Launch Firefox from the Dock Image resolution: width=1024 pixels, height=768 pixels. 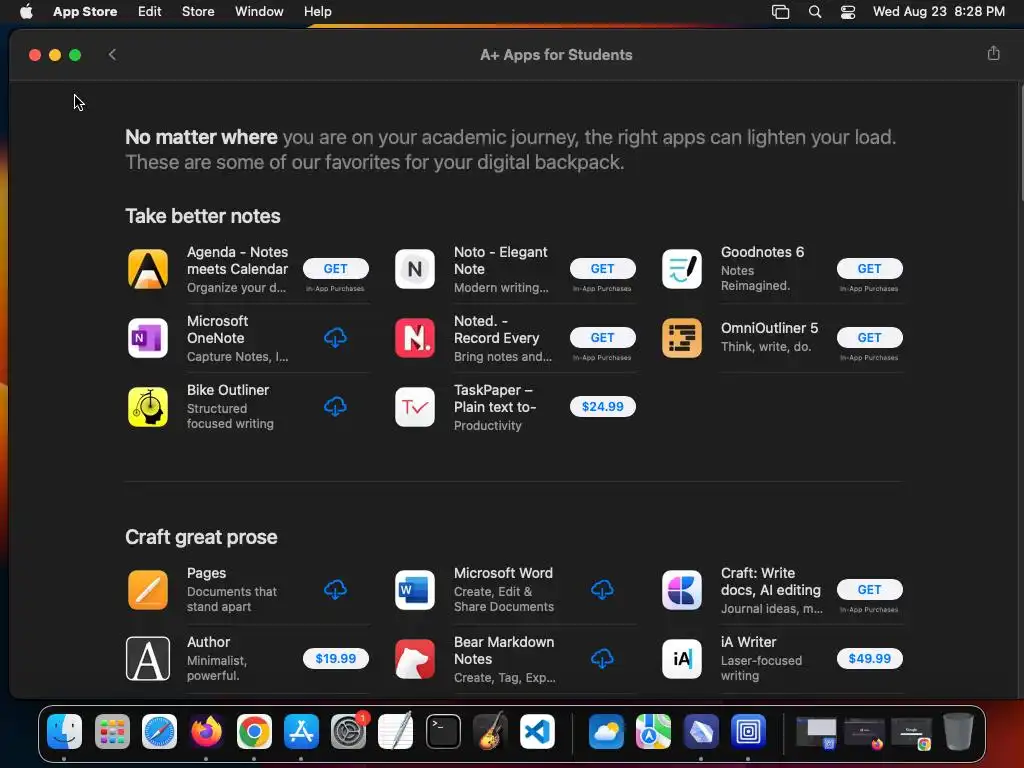pos(206,731)
